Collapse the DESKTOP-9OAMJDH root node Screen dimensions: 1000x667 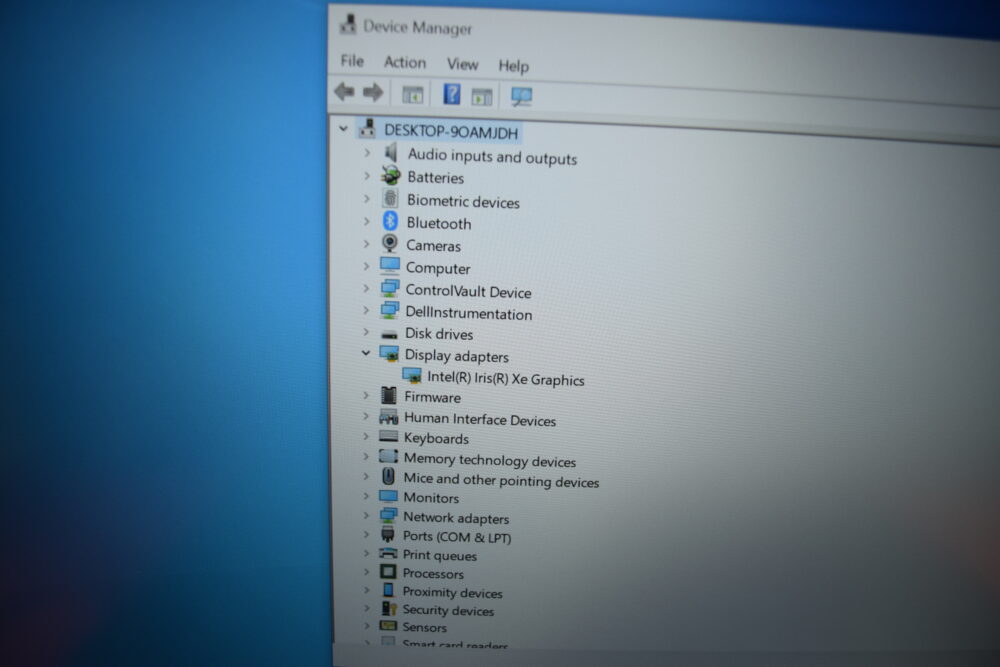tap(344, 129)
